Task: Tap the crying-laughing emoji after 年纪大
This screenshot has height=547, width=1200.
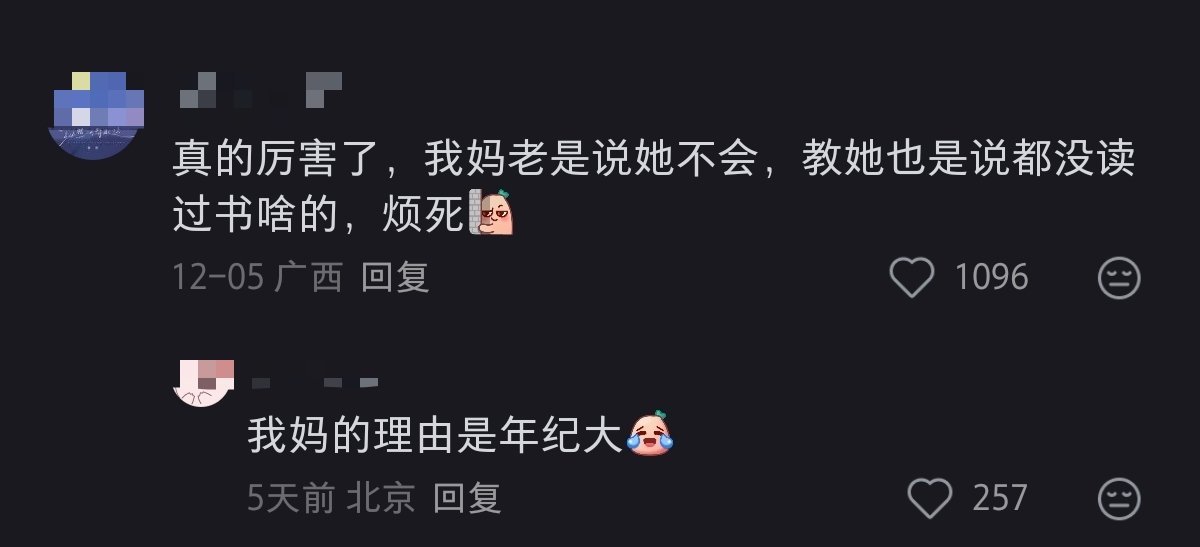Action: (x=650, y=432)
